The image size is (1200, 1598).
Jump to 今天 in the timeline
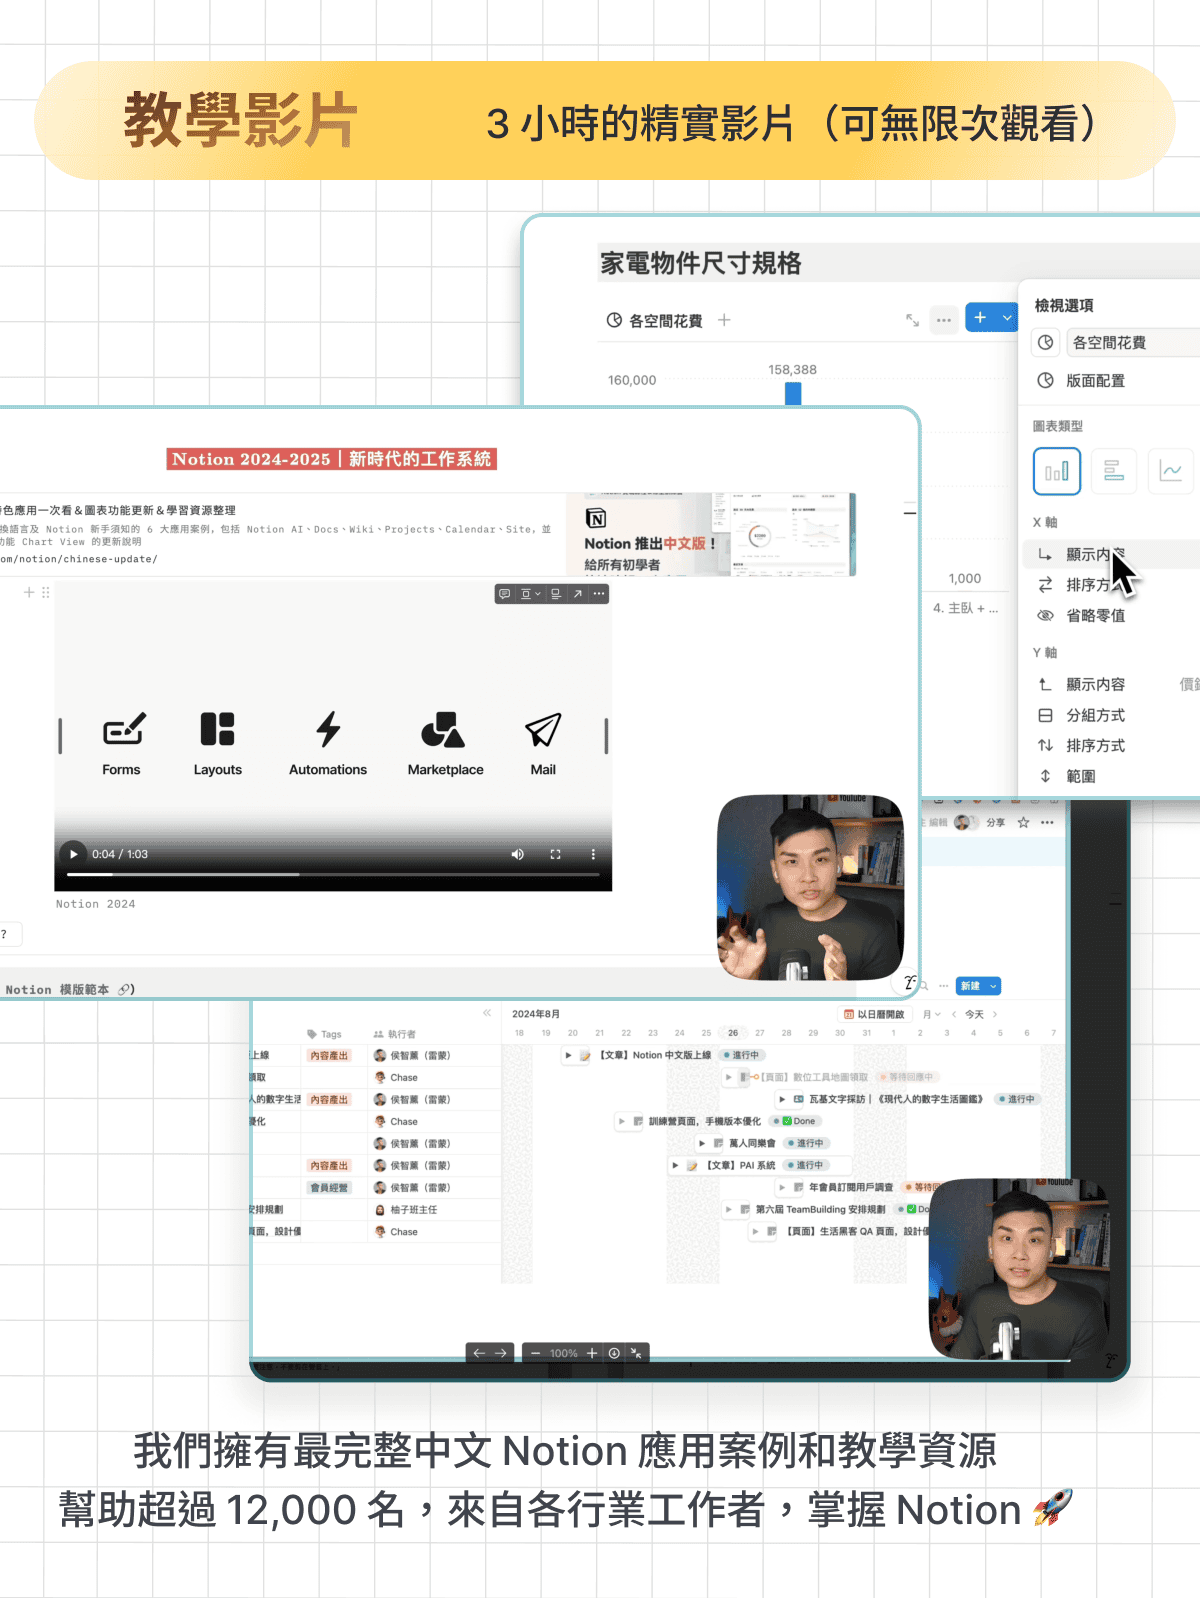pyautogui.click(x=974, y=1014)
